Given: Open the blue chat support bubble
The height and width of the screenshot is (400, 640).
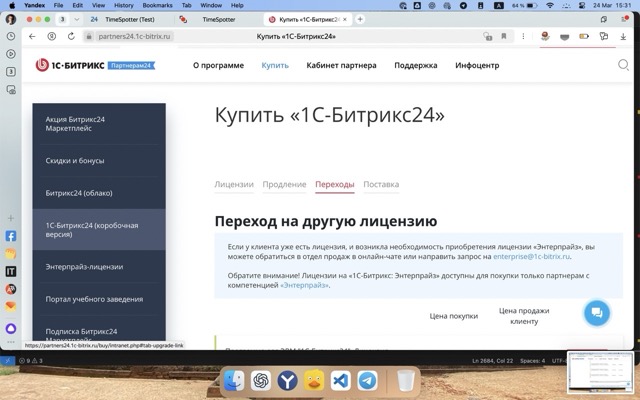Looking at the screenshot, I should pos(596,312).
